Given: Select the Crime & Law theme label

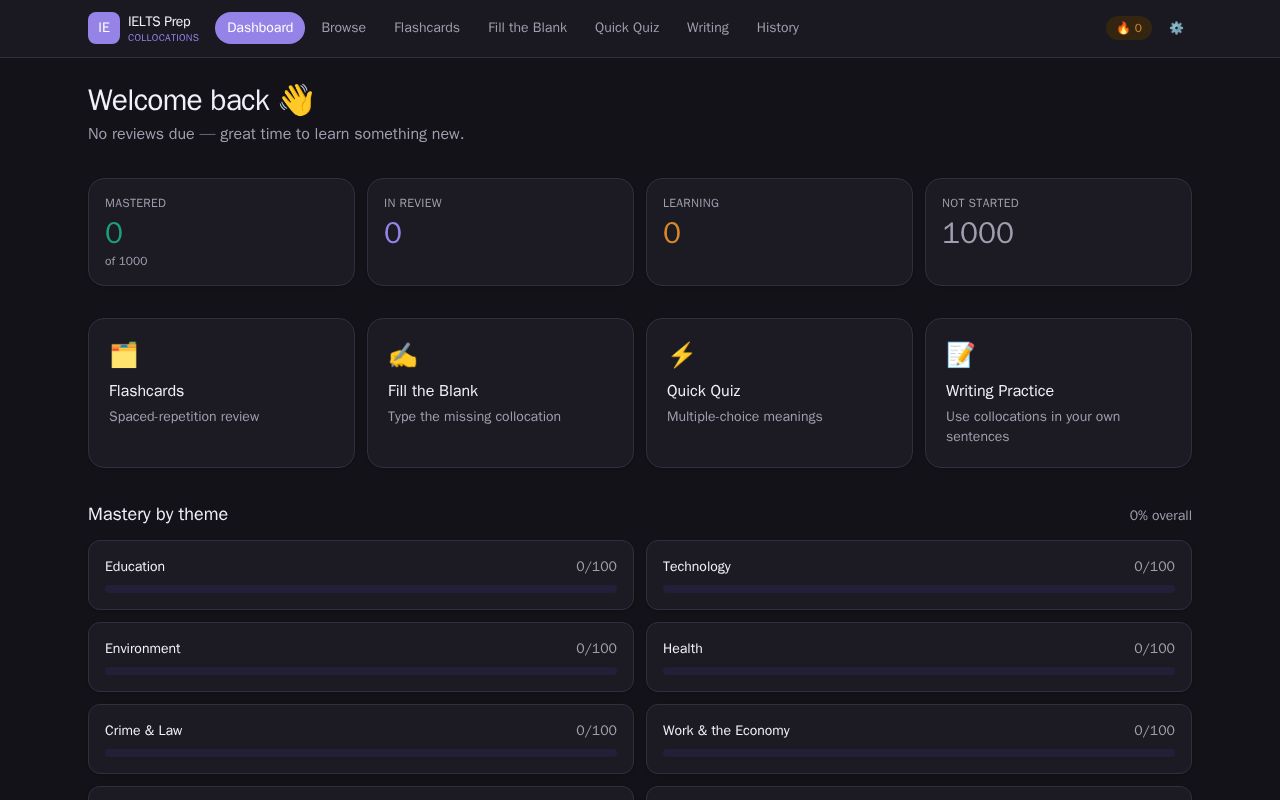Looking at the screenshot, I should coord(144,730).
